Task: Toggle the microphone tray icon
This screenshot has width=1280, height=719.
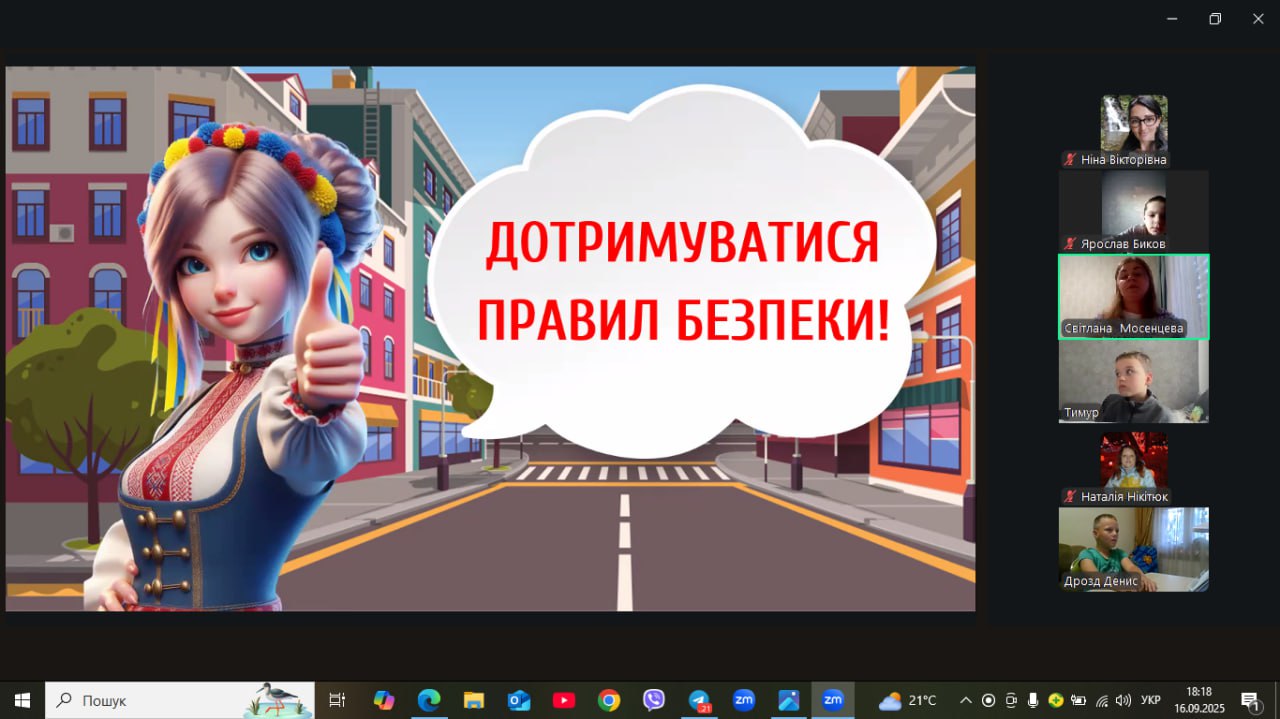Action: pos(1033,700)
